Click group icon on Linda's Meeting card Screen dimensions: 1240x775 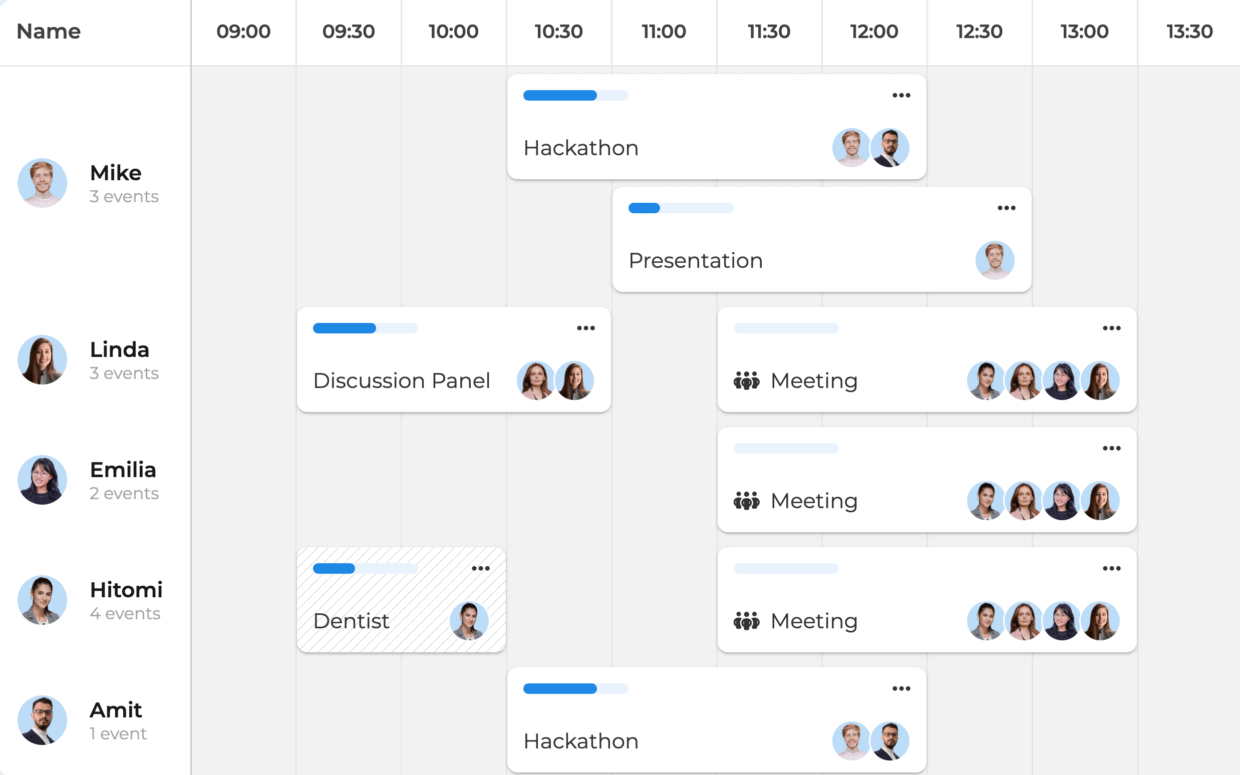[x=746, y=381]
